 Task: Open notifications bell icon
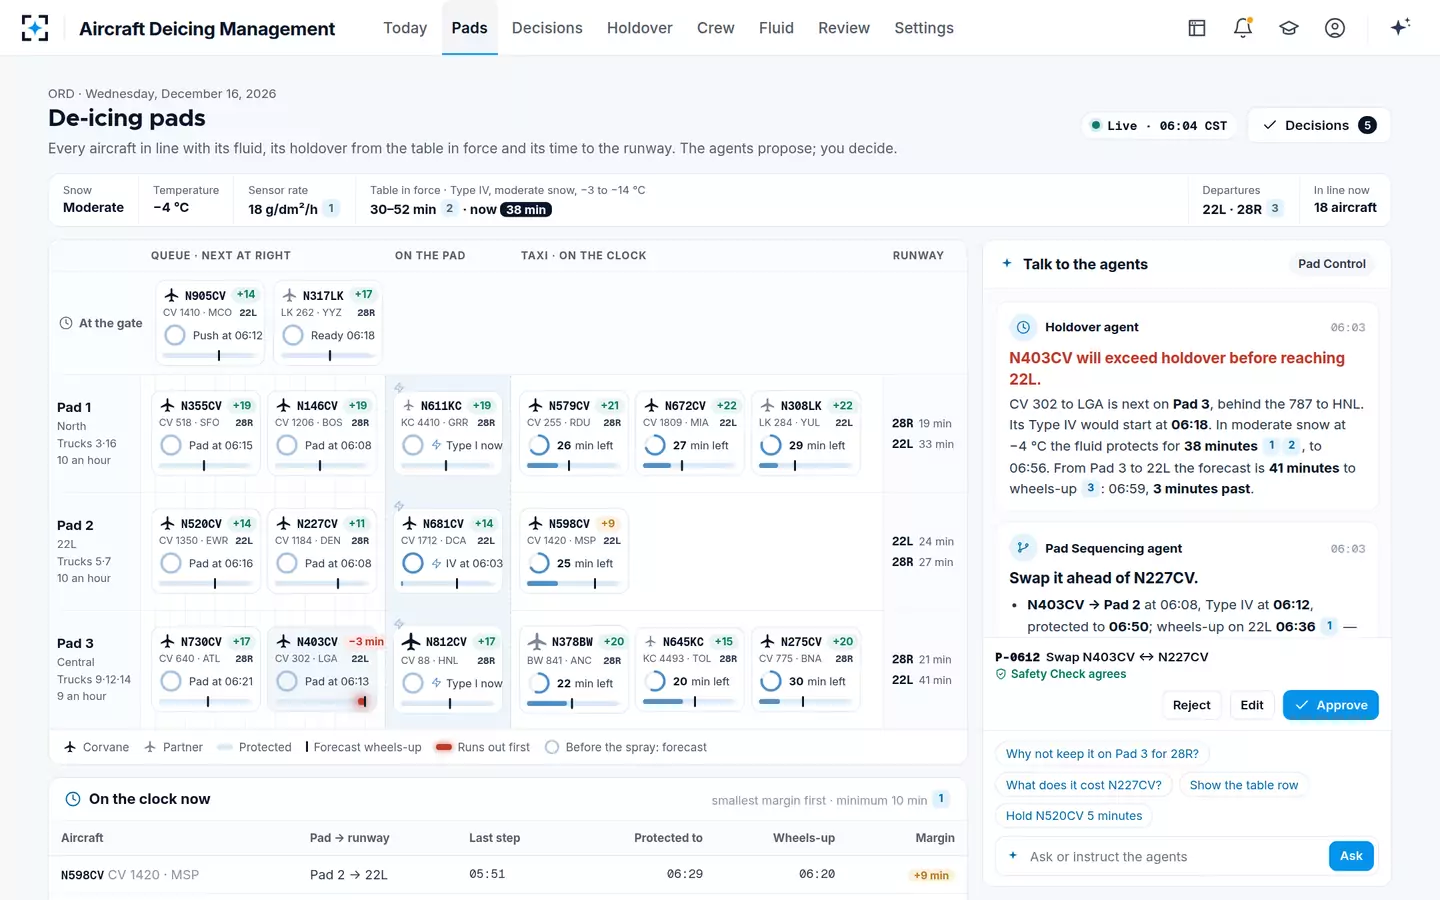(x=1243, y=28)
